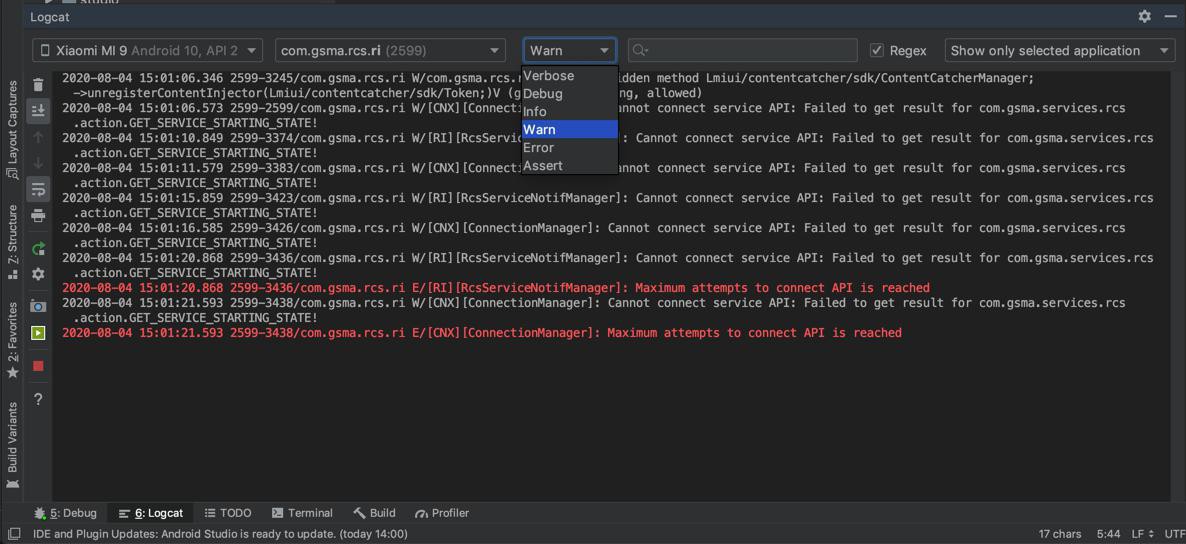Toggle tool window bars icon in status bar
This screenshot has height=544, width=1186.
click(x=14, y=534)
